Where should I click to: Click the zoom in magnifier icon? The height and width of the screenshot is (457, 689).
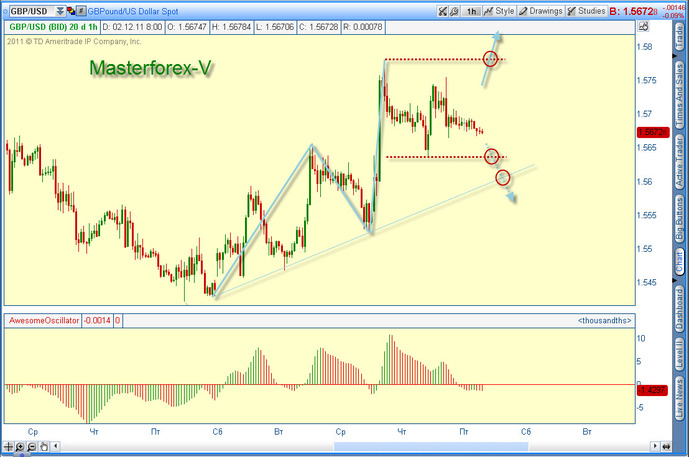pos(20,447)
